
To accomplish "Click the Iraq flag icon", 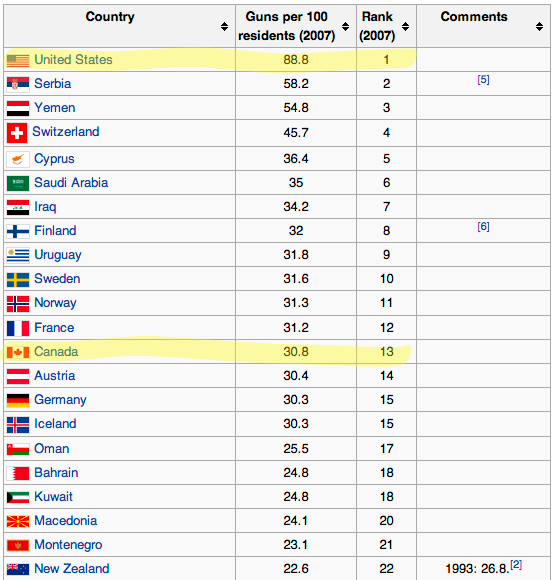I will click(x=18, y=207).
